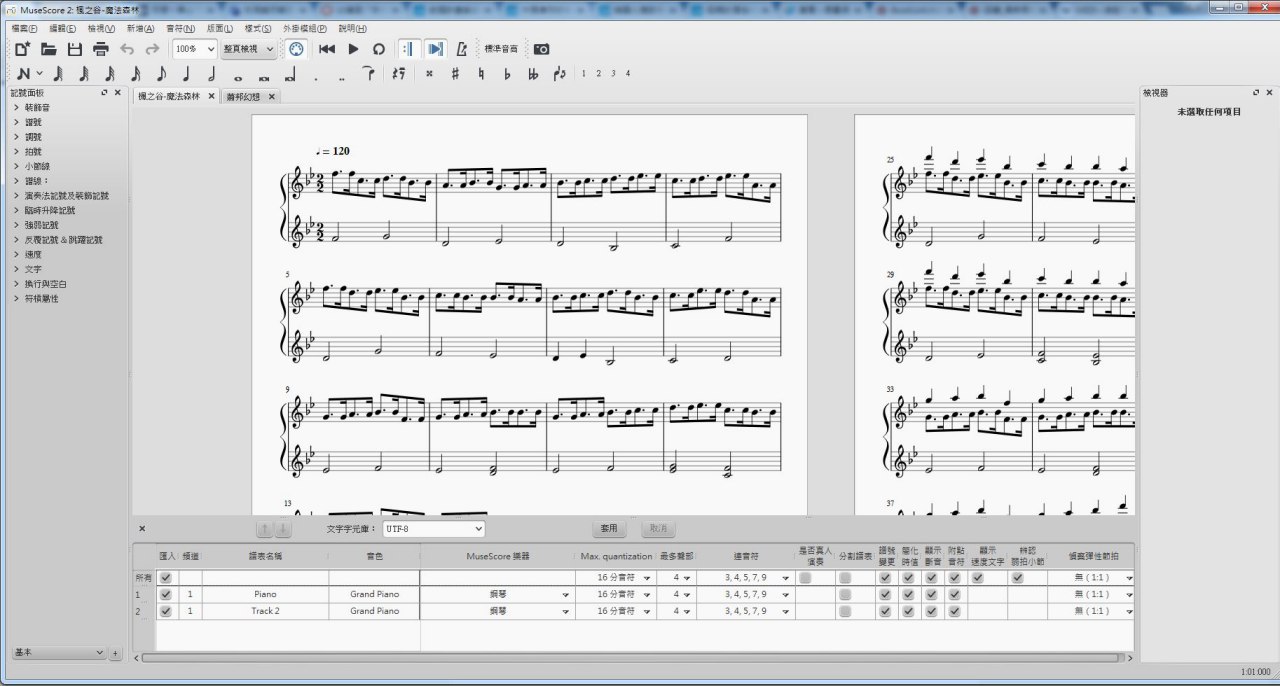Select the sharp accidental symbol
The image size is (1280, 686).
click(x=455, y=74)
